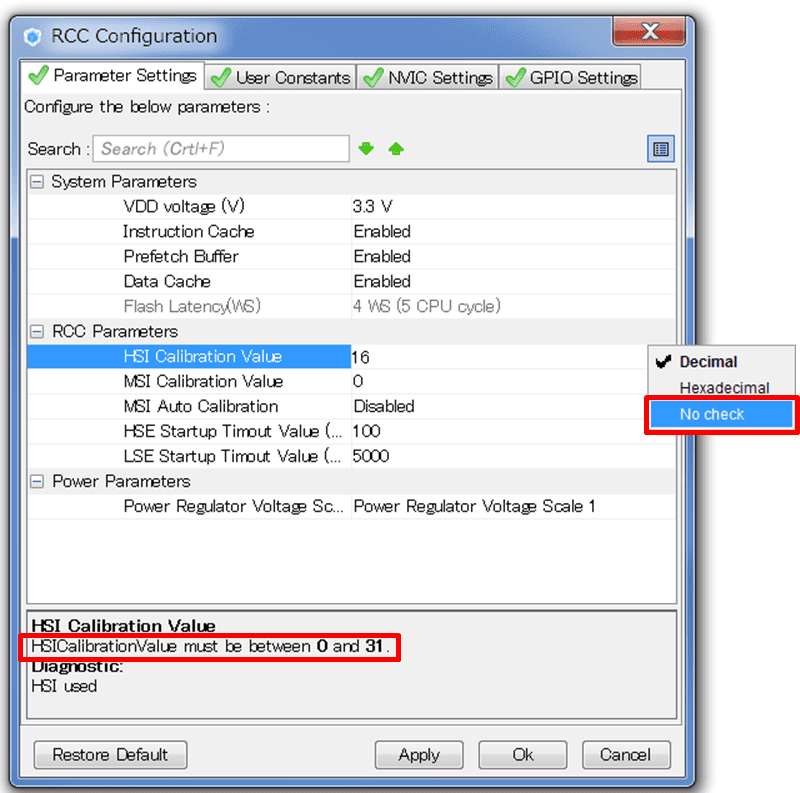Image resolution: width=800 pixels, height=793 pixels.
Task: Collapse the RCC Parameters group
Action: [37, 332]
